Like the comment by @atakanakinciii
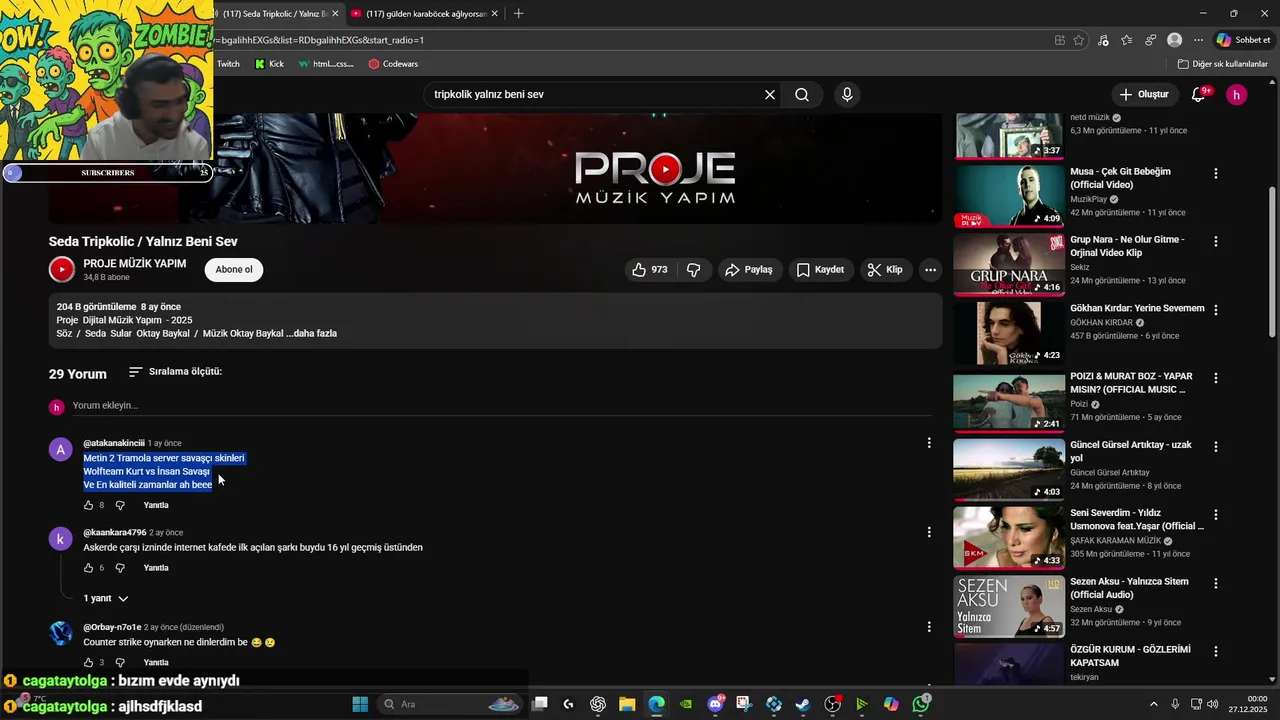Screen dimensions: 1280x720 [x=88, y=505]
